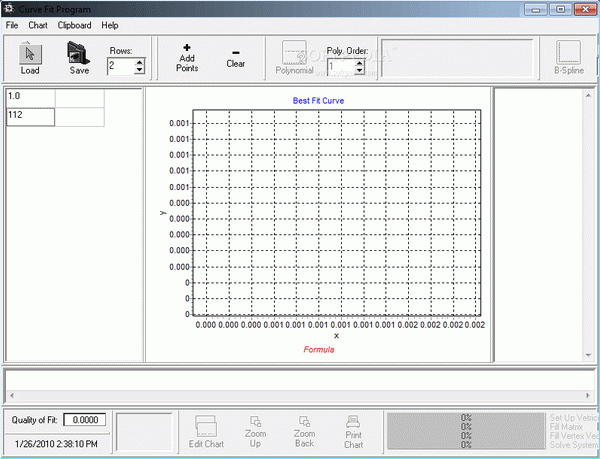Click the Zoom Up icon
Viewport: 600px width, 459px height.
coord(256,424)
